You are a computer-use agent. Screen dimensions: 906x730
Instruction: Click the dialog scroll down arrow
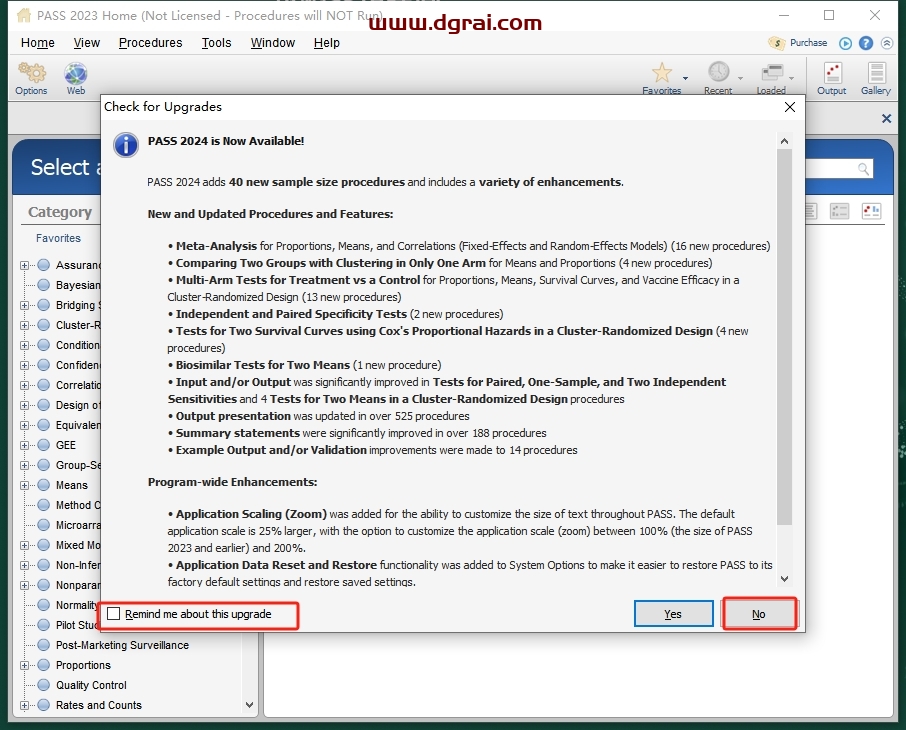tap(784, 579)
